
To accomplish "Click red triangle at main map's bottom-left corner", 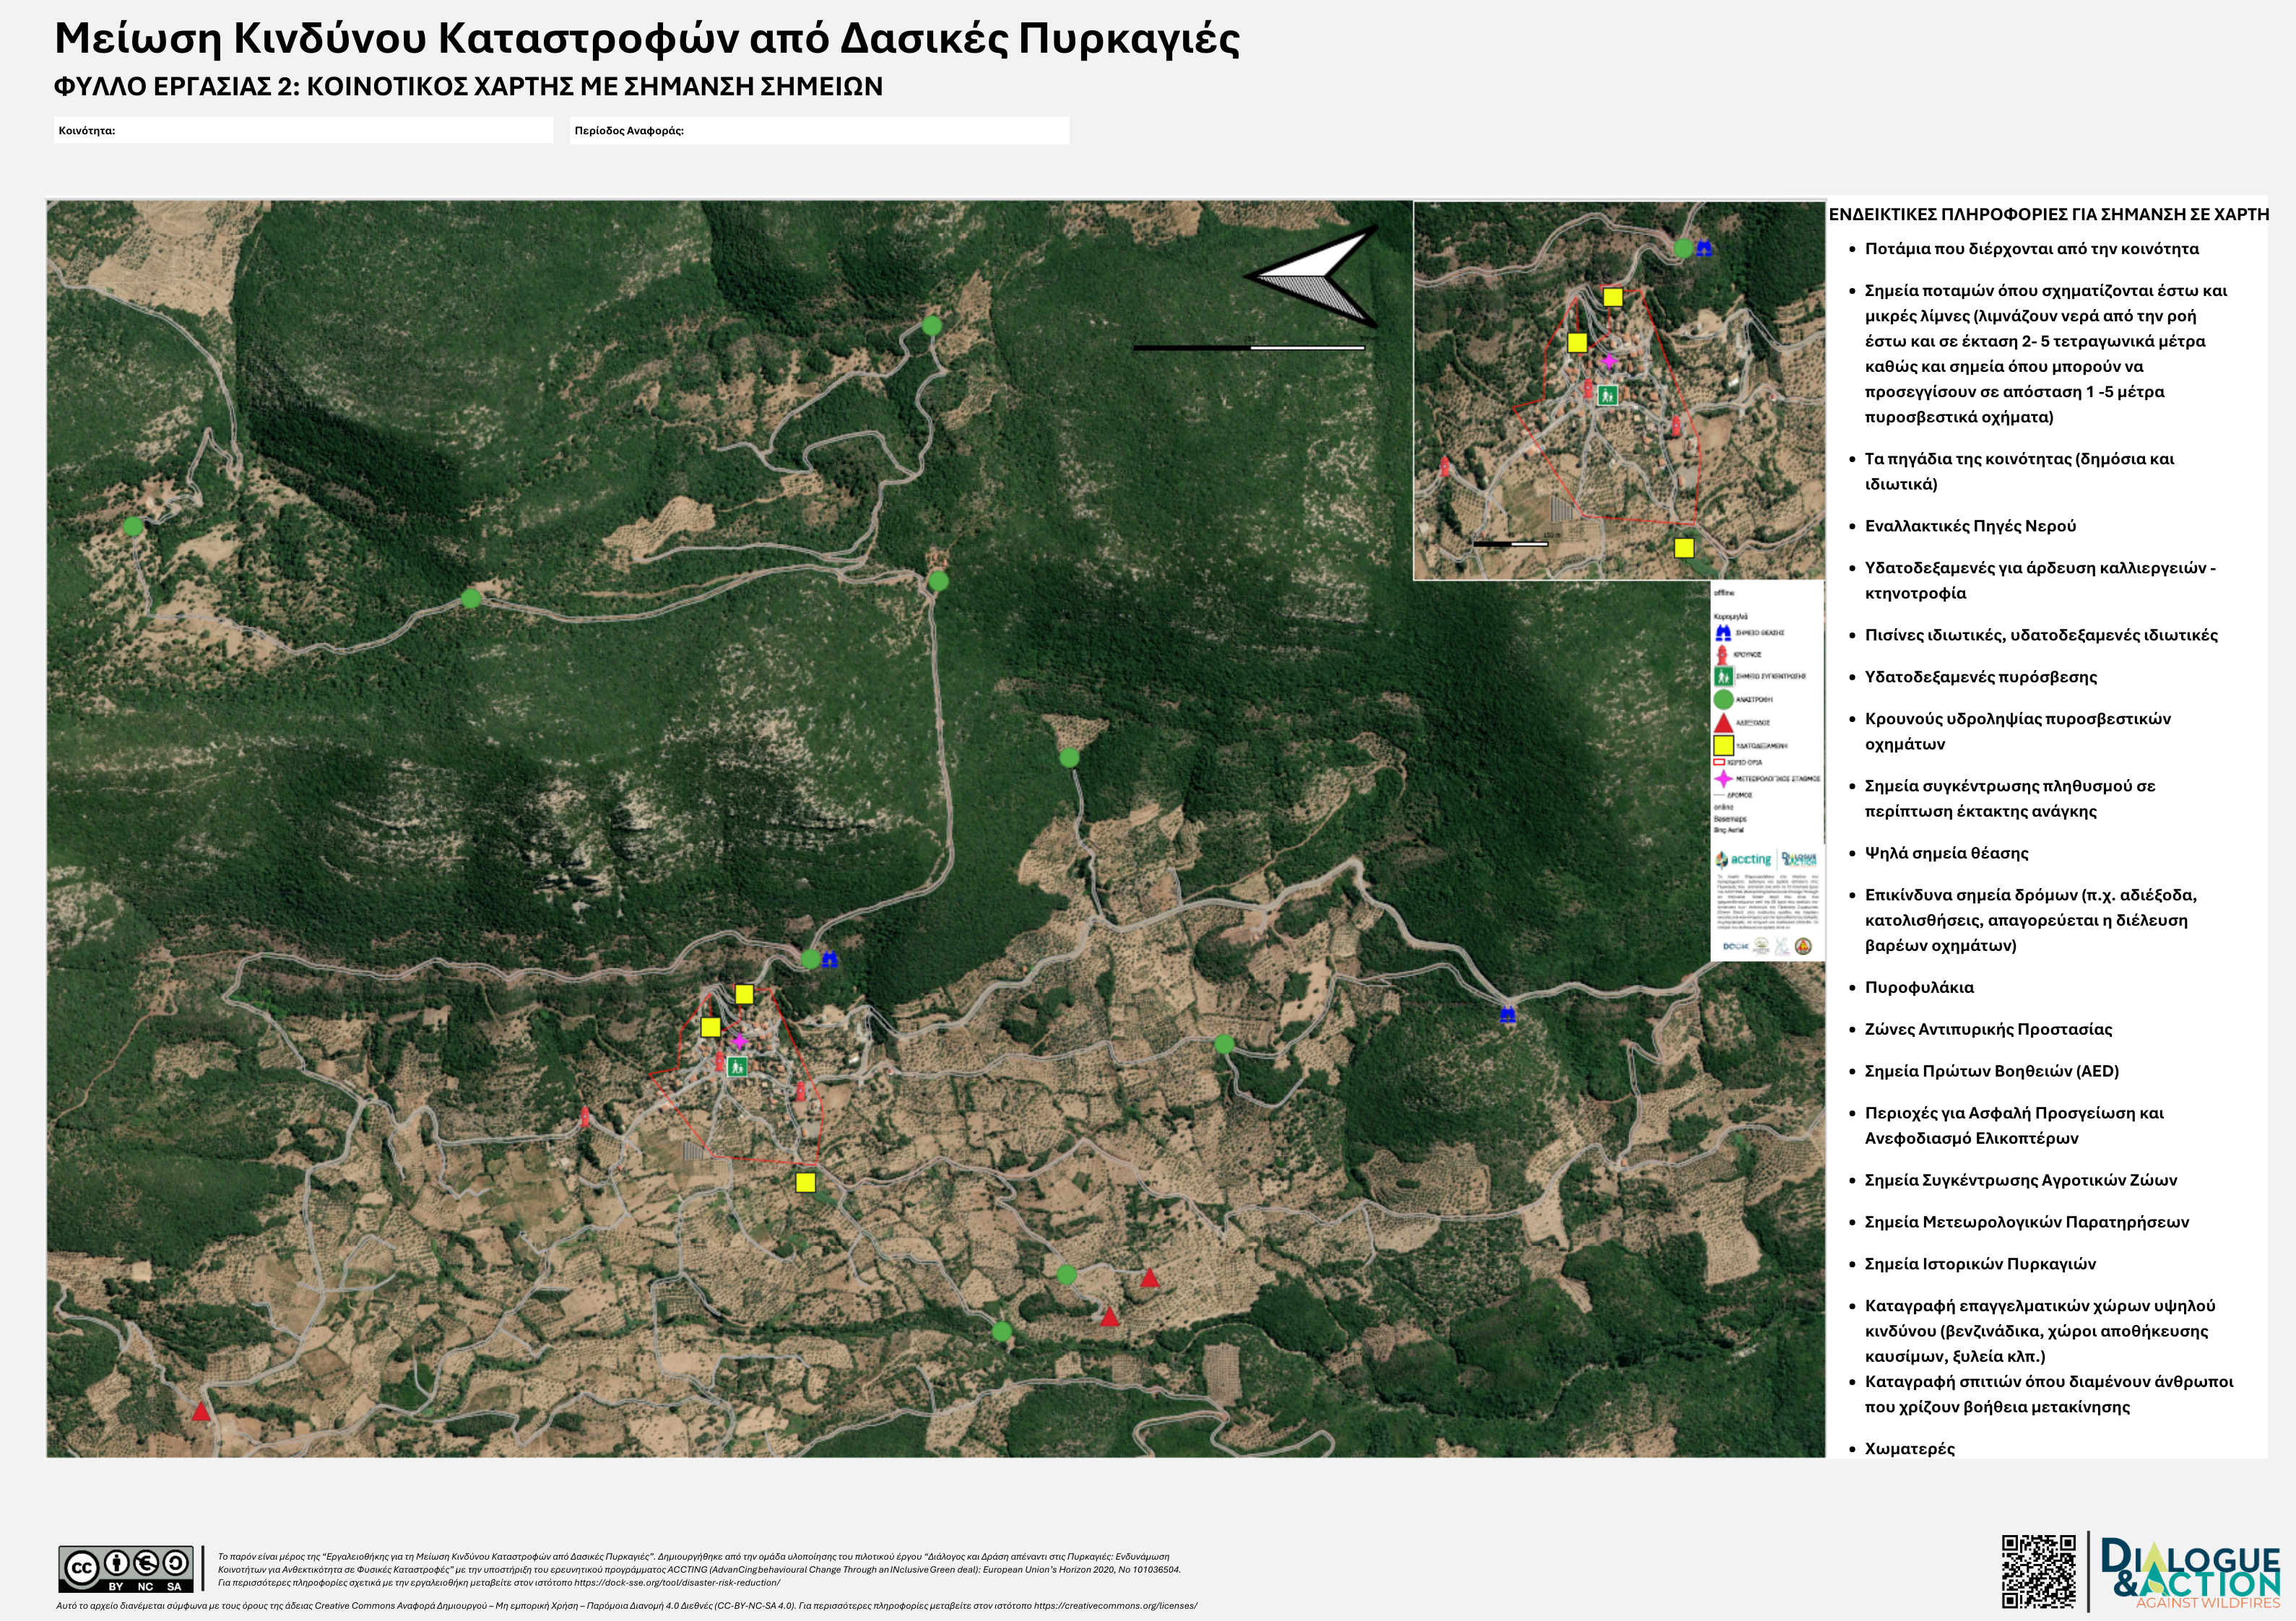I will 201,1412.
